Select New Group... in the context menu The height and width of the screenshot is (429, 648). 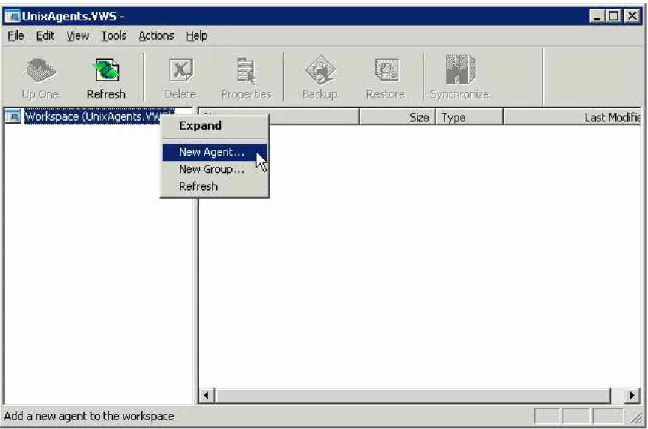point(214,169)
